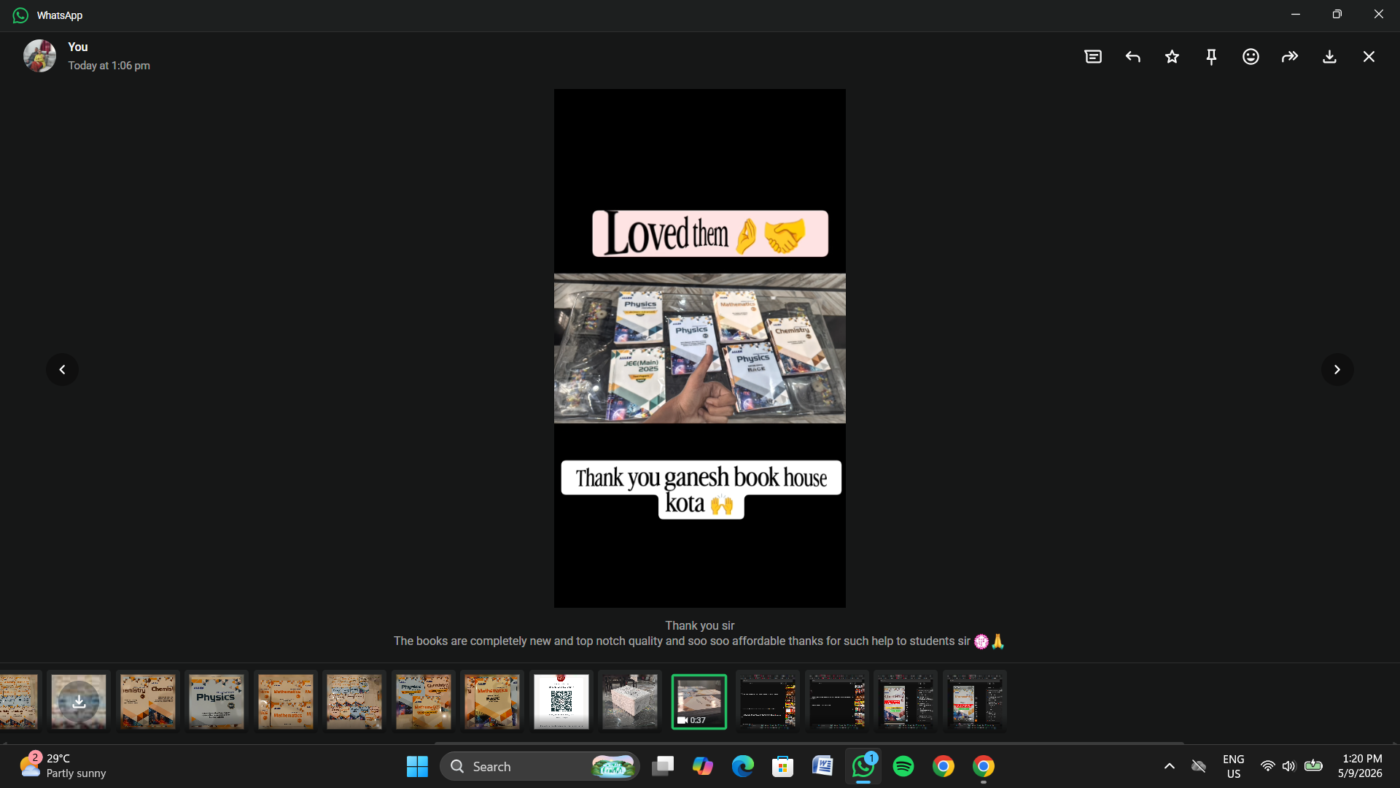Viewport: 1400px width, 788px height.
Task: Forward this video using the double-arrow icon
Action: (1290, 57)
